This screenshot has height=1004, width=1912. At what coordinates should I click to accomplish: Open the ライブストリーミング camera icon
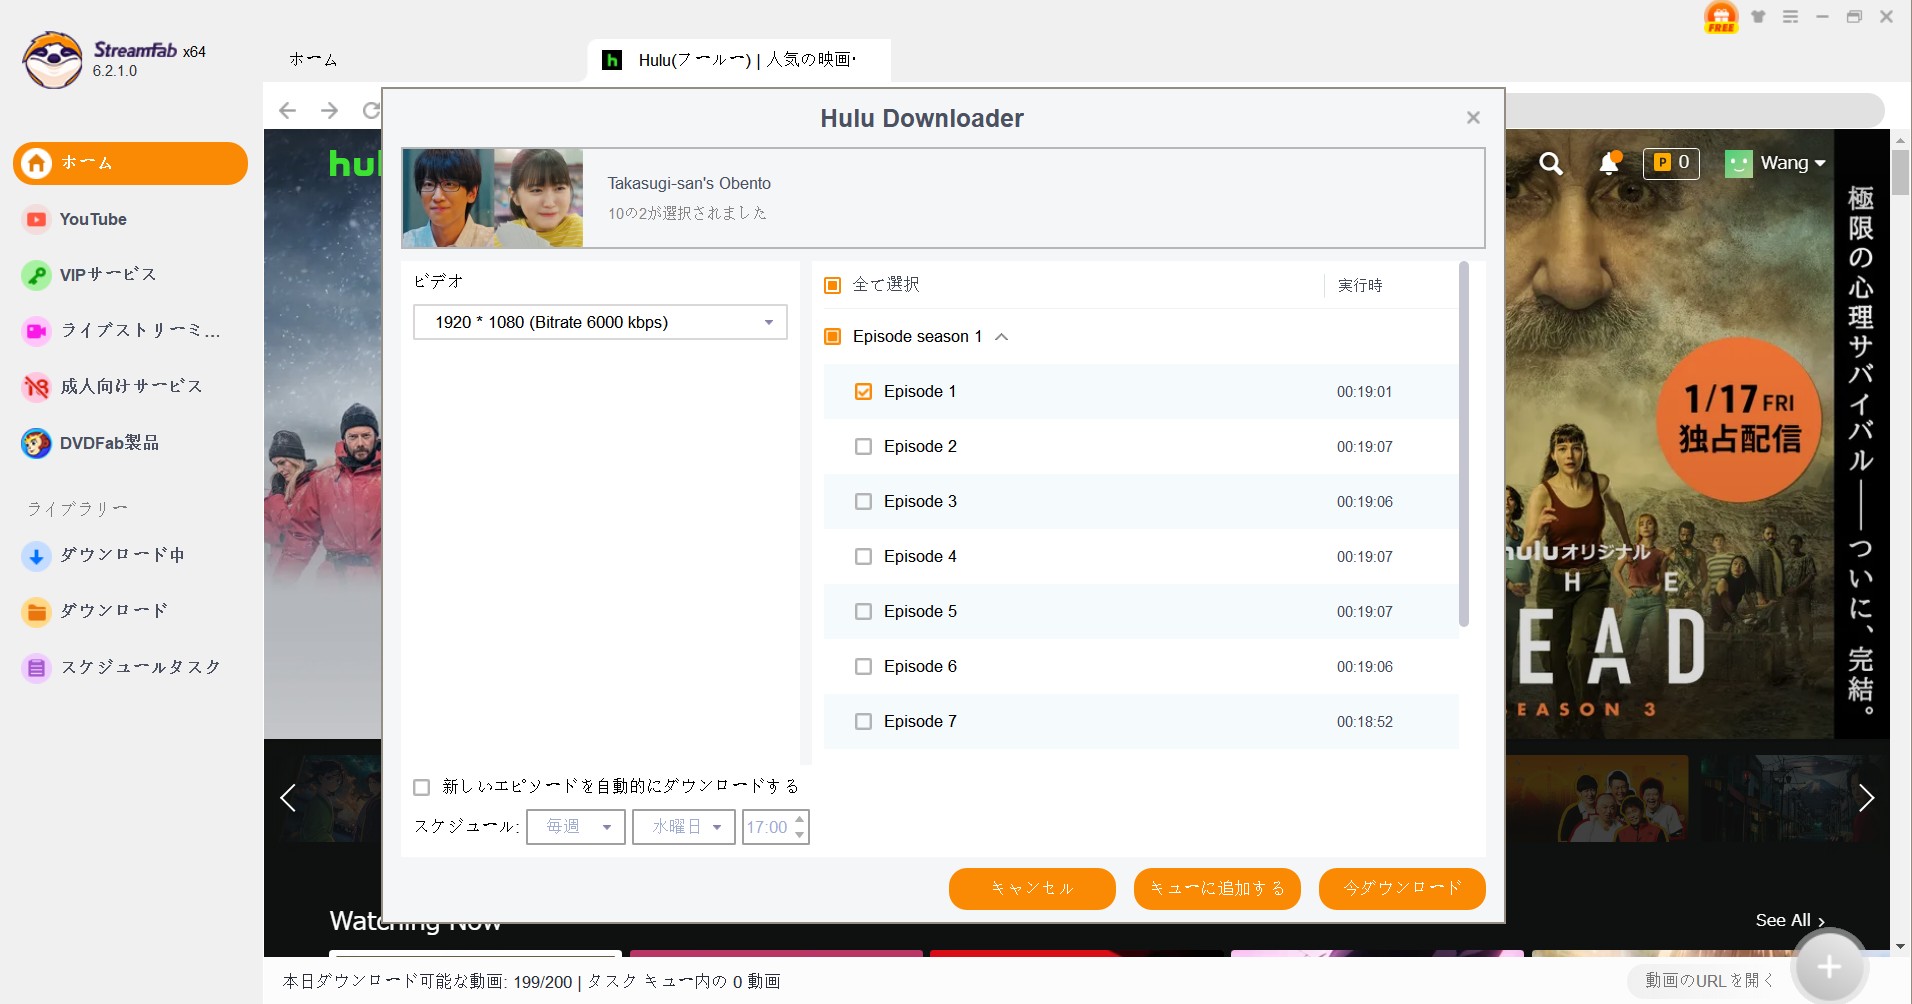tap(37, 331)
